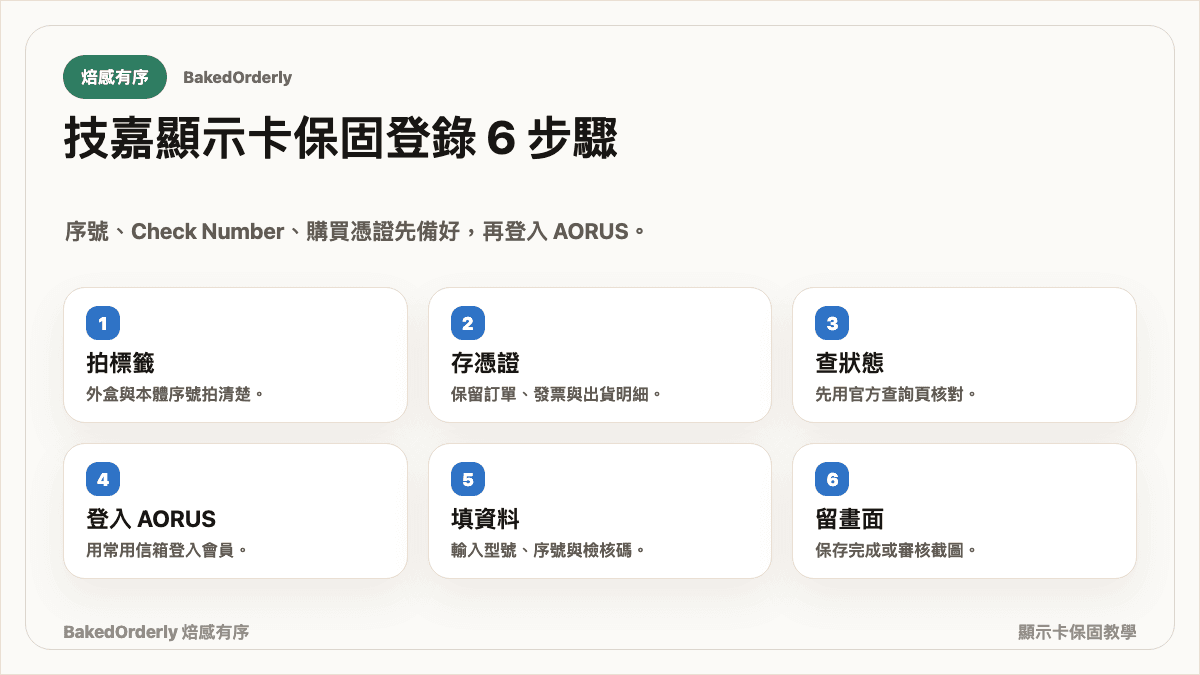Viewport: 1200px width, 675px height.
Task: Click the number 2 step badge
Action: click(x=468, y=323)
